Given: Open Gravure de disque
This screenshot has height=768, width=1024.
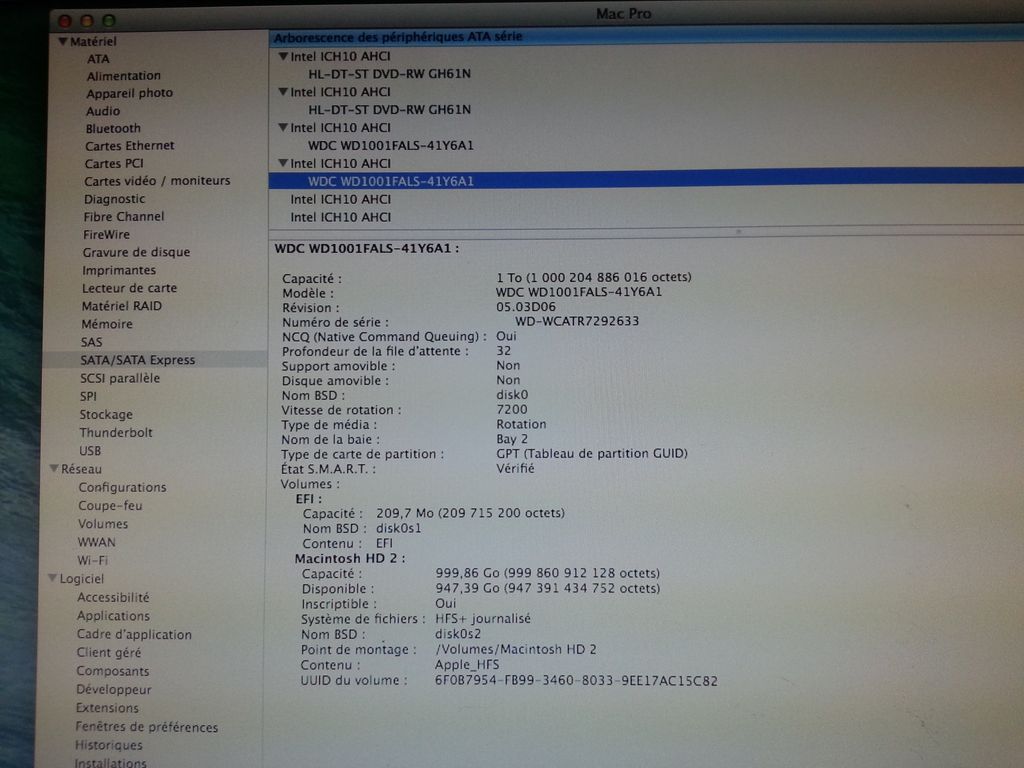Looking at the screenshot, I should click(136, 252).
